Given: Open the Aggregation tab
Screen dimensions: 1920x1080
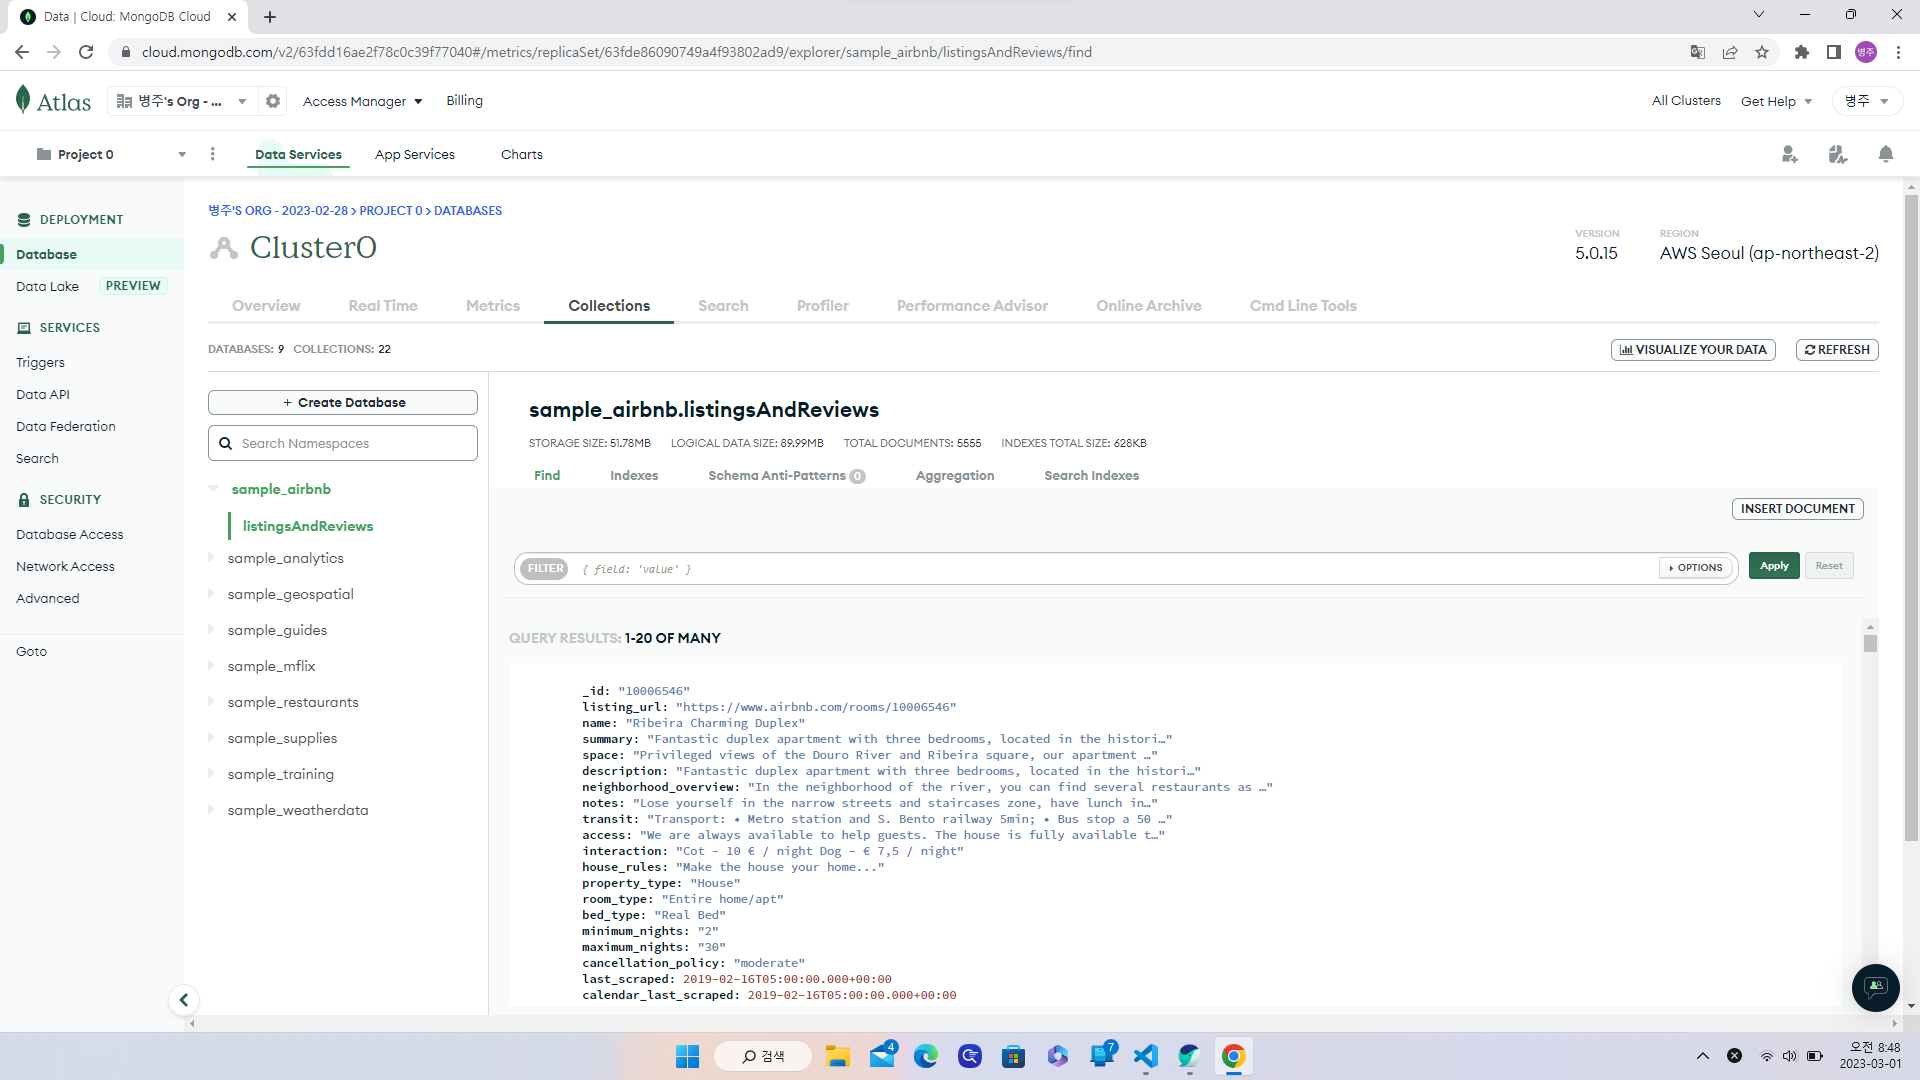Looking at the screenshot, I should click(x=955, y=475).
